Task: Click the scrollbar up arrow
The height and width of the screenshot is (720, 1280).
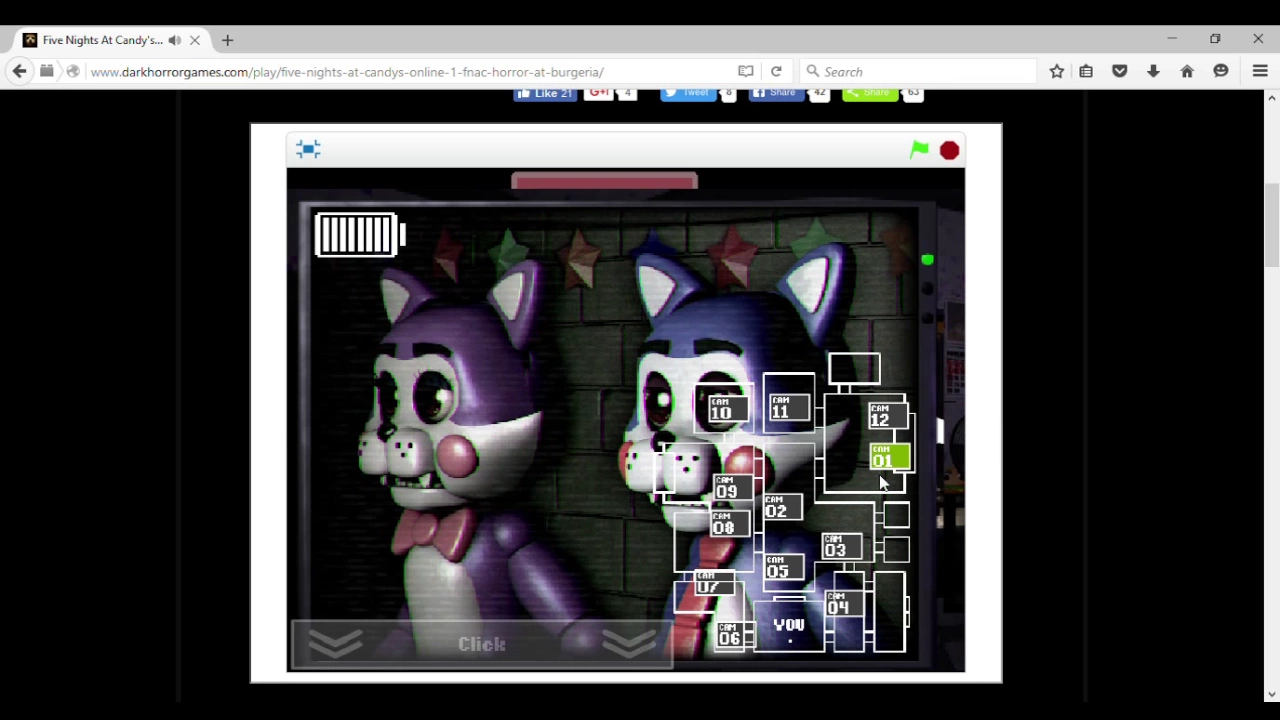Action: pos(1272,98)
